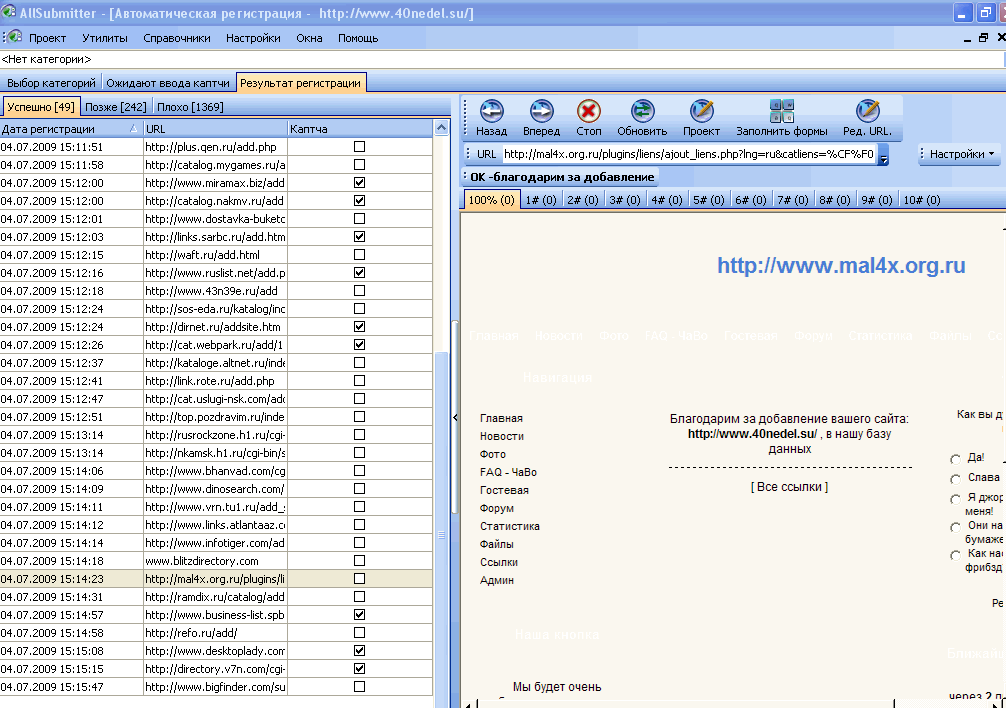Open the URL address history dropdown
1006x708 pixels.
click(x=883, y=156)
